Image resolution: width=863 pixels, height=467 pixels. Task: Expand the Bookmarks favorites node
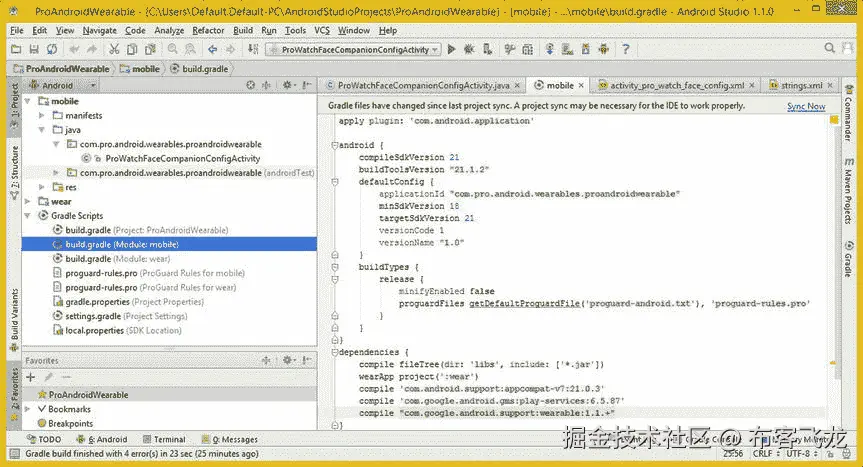[x=28, y=409]
